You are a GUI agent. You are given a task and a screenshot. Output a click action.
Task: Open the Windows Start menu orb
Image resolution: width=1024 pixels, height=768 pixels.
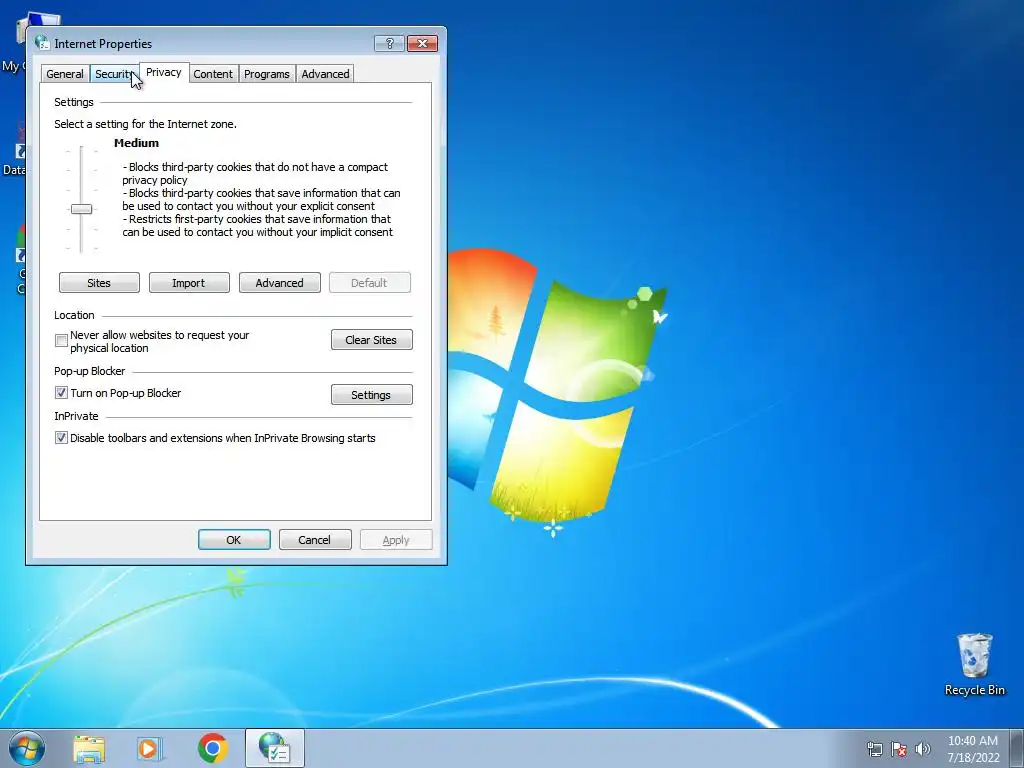[x=27, y=748]
